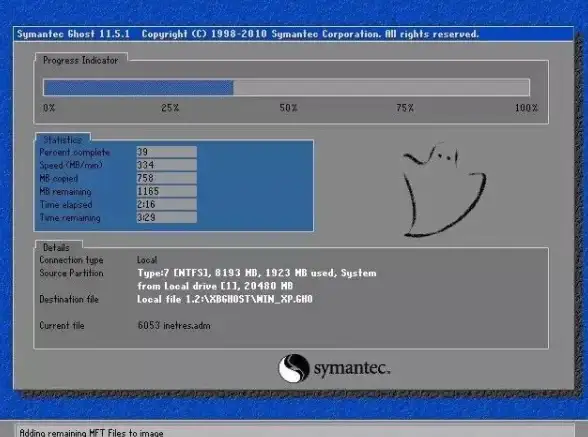This screenshot has width=588, height=437.
Task: Click the Current file name inetres.adm
Action: (174, 326)
